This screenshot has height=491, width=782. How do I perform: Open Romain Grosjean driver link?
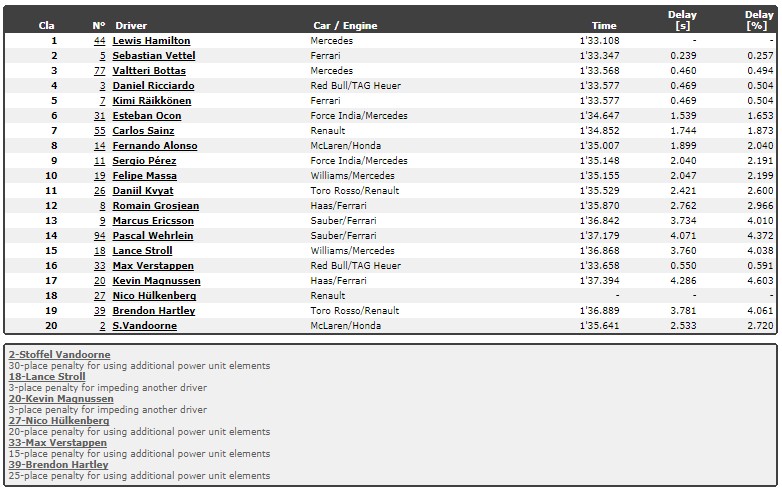[156, 205]
